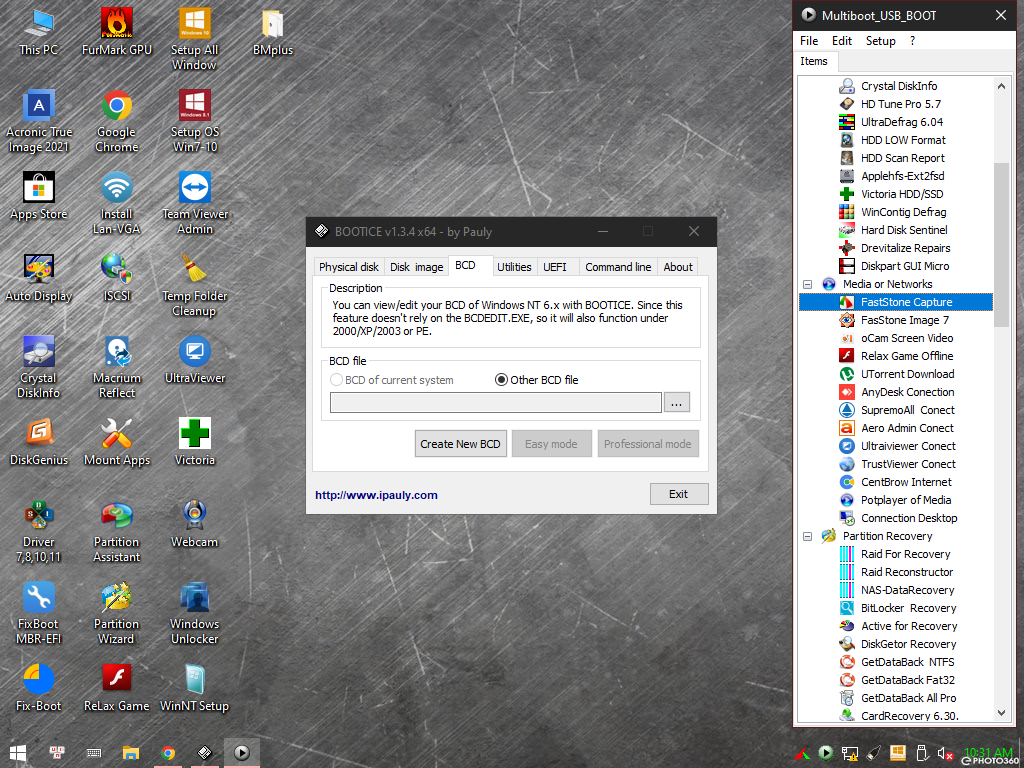Click the BCD file path field

496,402
